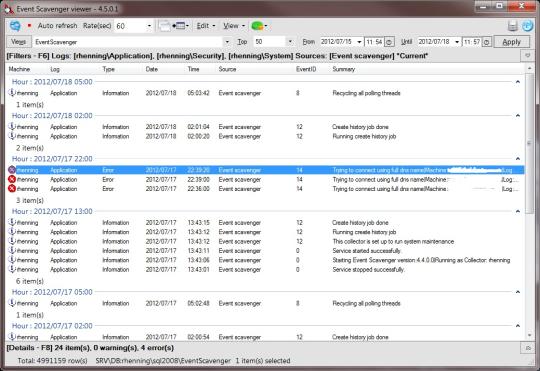
Task: Open the Until date picker dropdown
Action: 457,42
